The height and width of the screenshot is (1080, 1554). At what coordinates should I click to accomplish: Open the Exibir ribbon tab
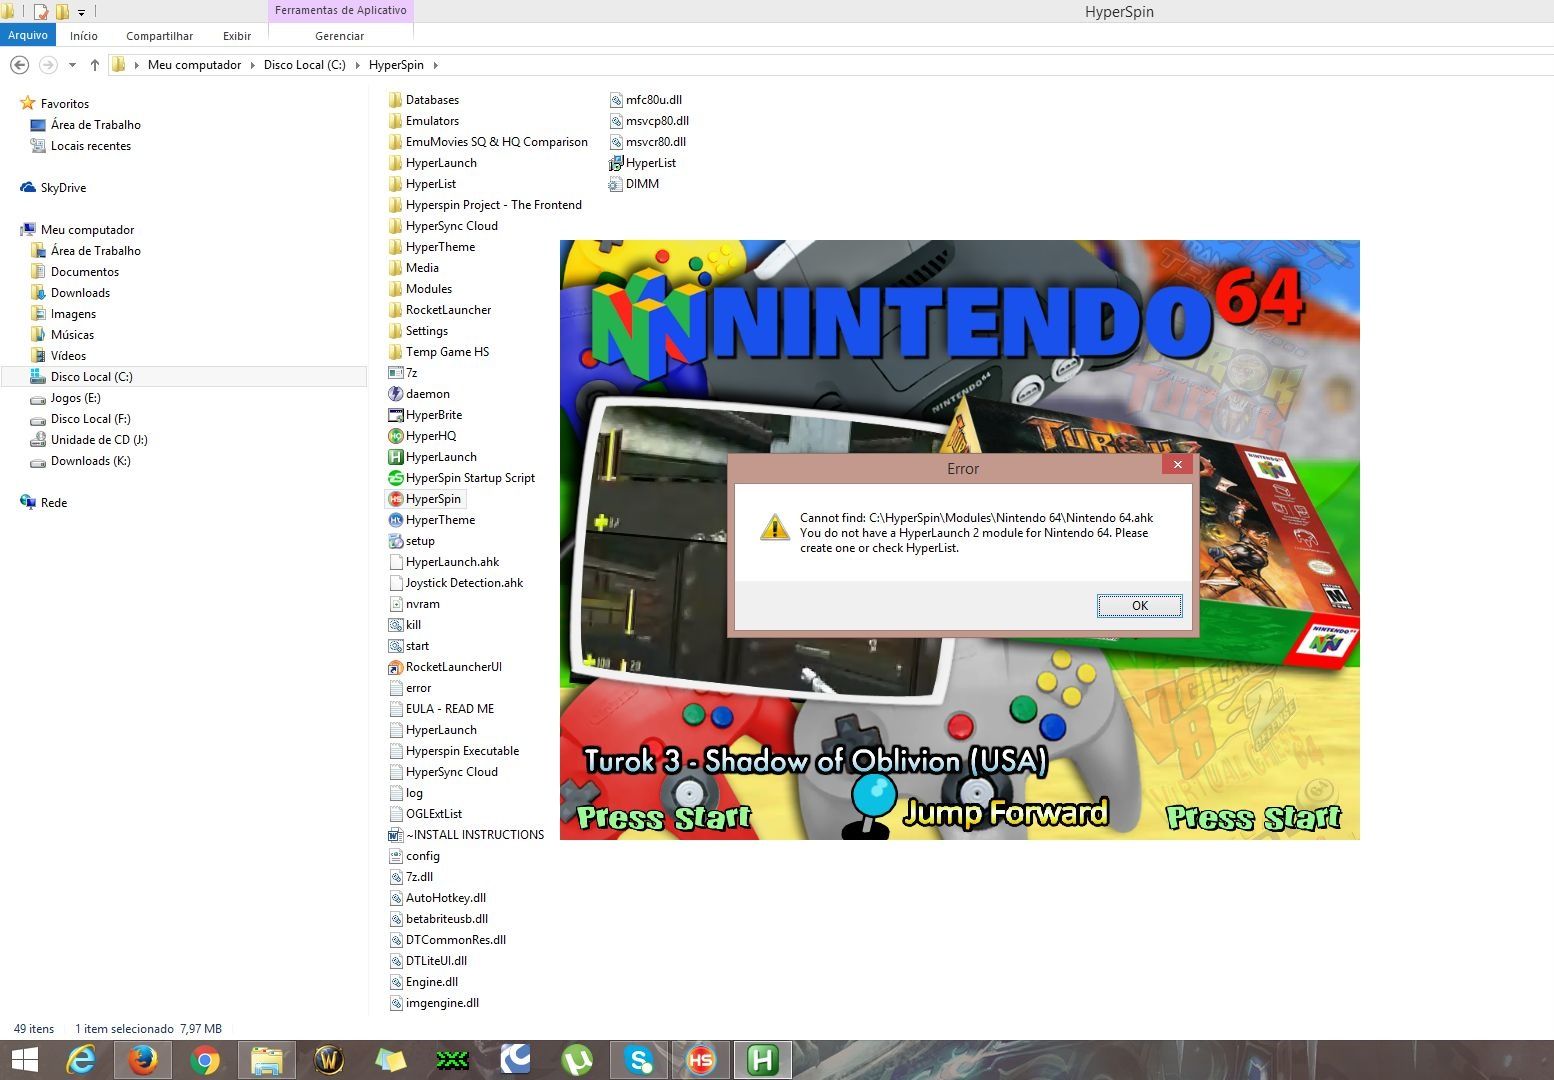237,36
